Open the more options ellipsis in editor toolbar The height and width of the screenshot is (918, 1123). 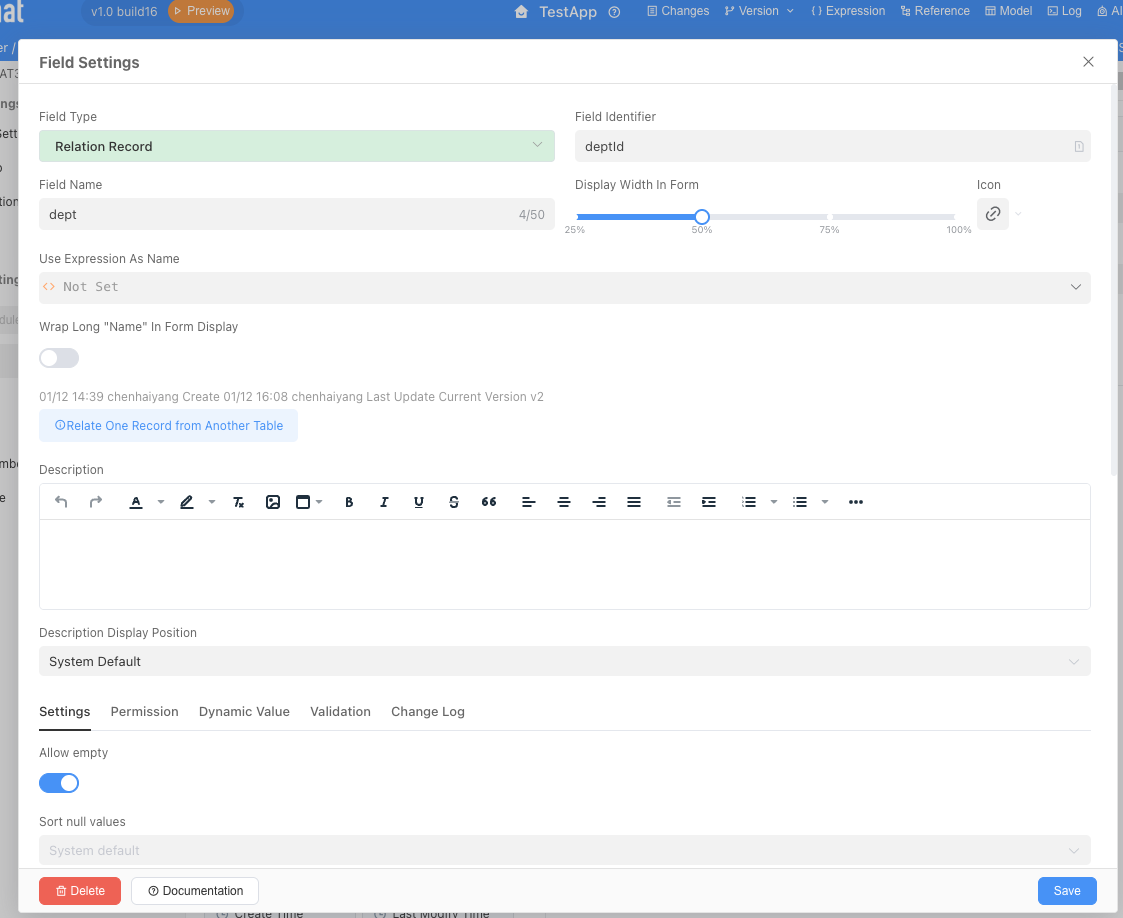click(x=856, y=502)
